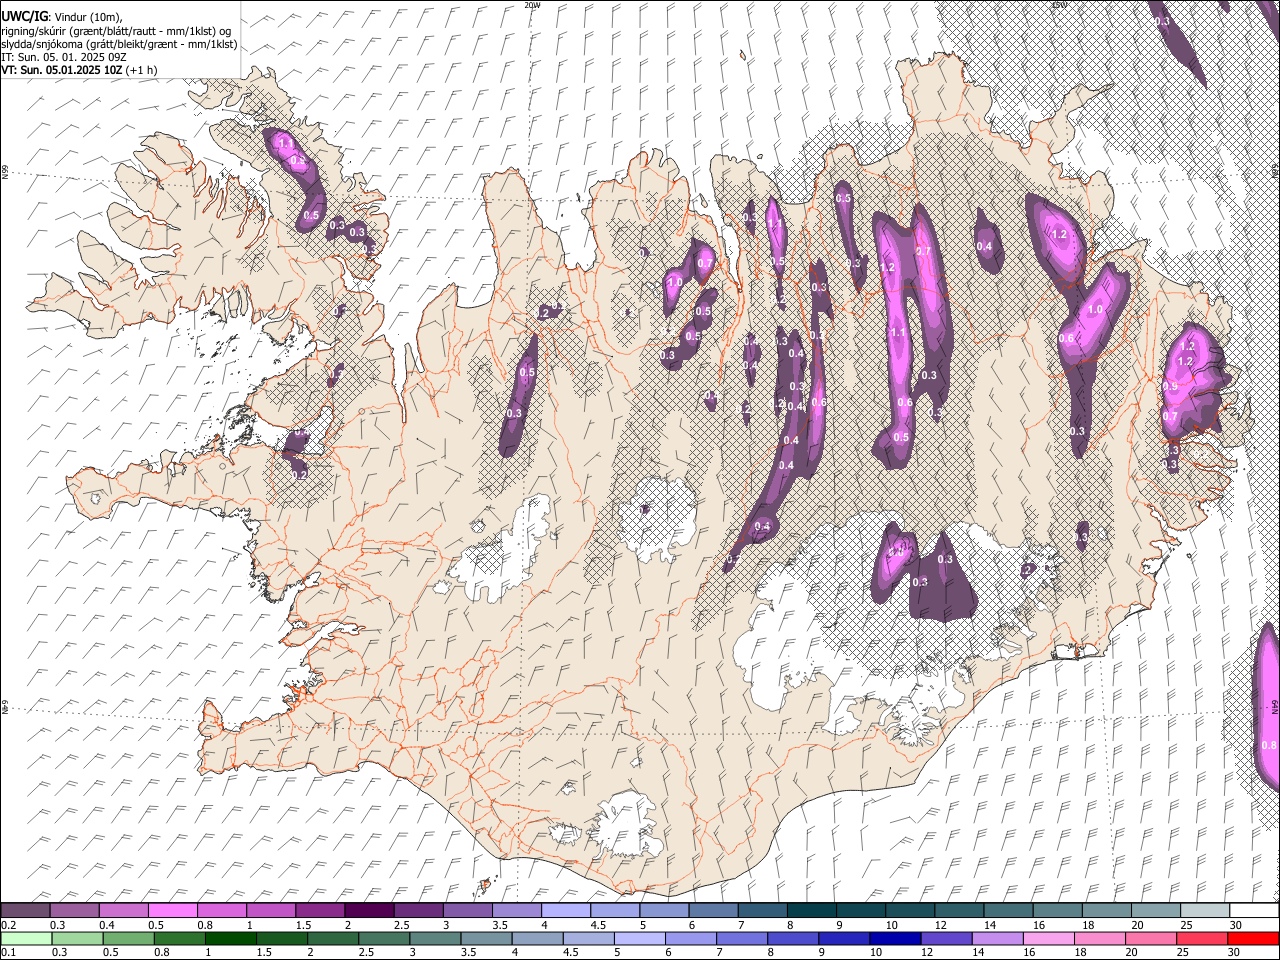
Task: Select the top-row legend swatch starting at 1.5
Action: pos(319,910)
